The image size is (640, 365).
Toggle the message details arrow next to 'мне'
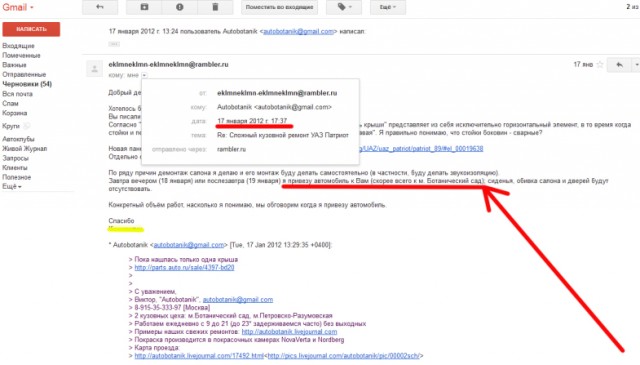pos(144,75)
